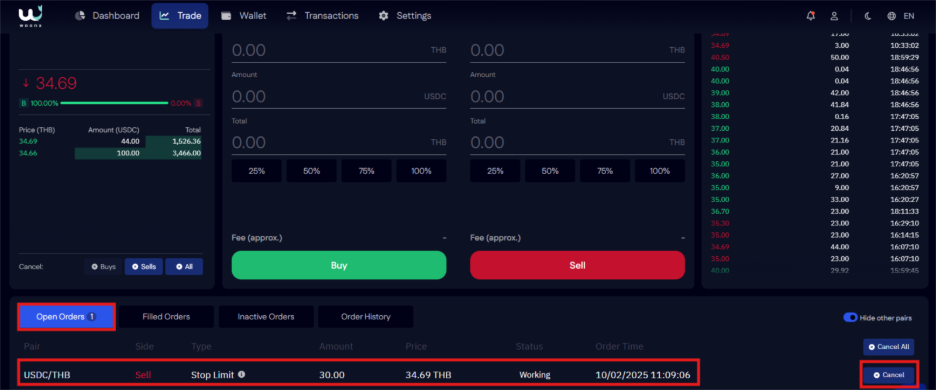This screenshot has height=390, width=936.
Task: Cancel all Sells orders
Action: coord(144,266)
